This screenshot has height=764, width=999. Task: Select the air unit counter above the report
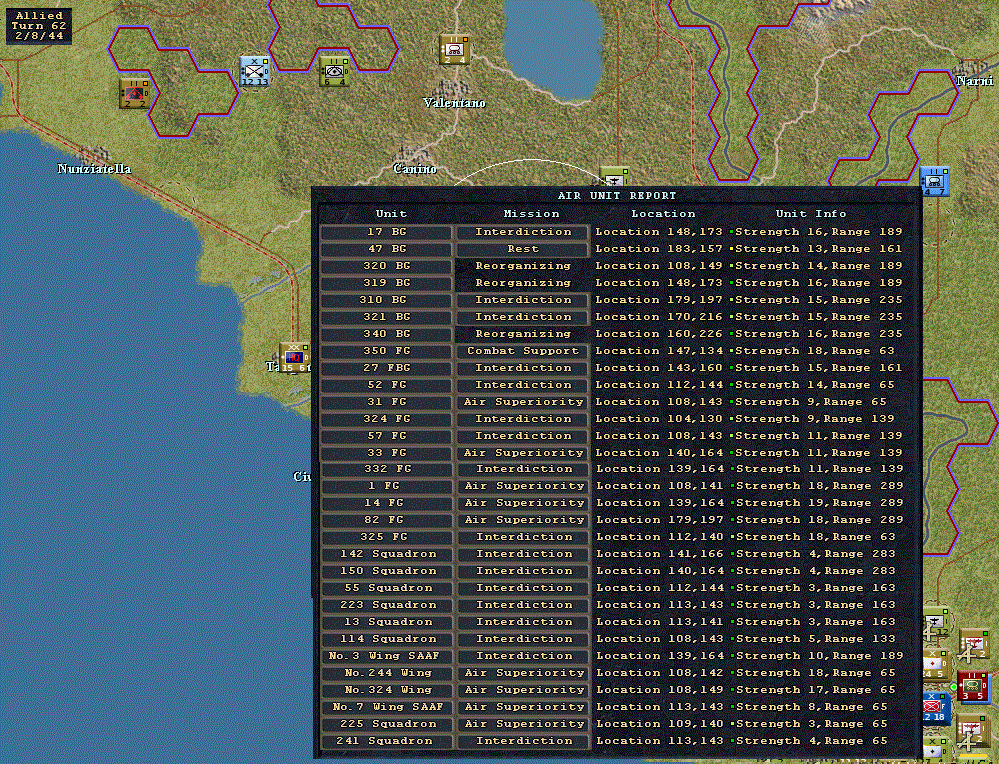[x=615, y=177]
